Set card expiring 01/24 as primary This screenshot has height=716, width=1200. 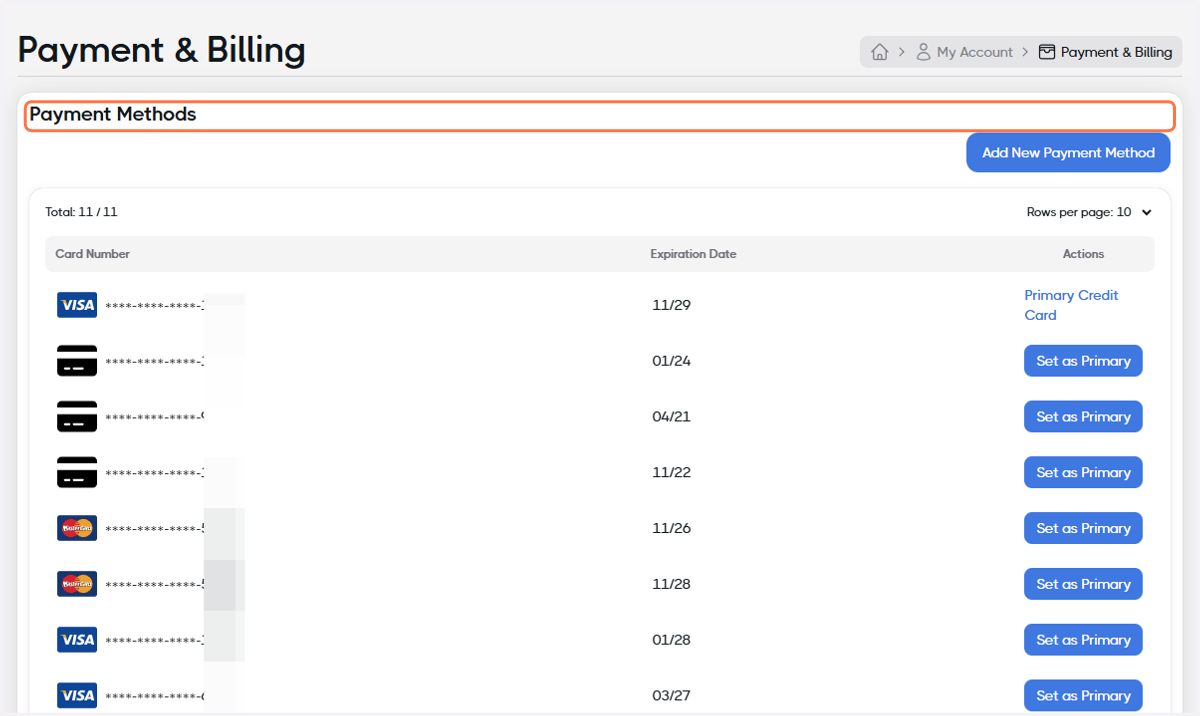1083,361
